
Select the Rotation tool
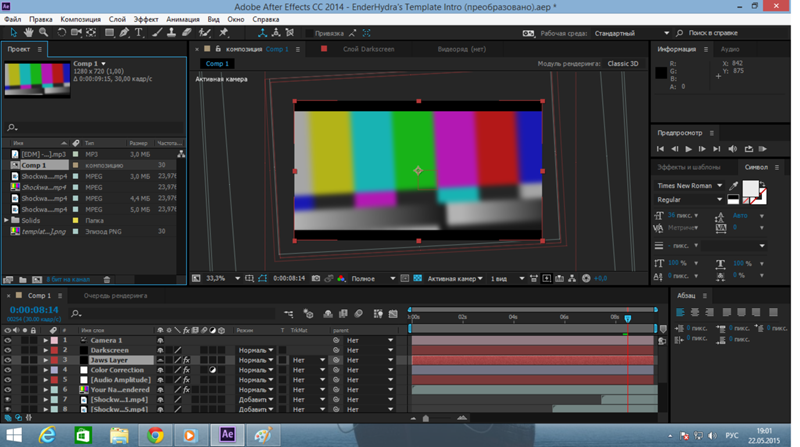click(x=61, y=33)
